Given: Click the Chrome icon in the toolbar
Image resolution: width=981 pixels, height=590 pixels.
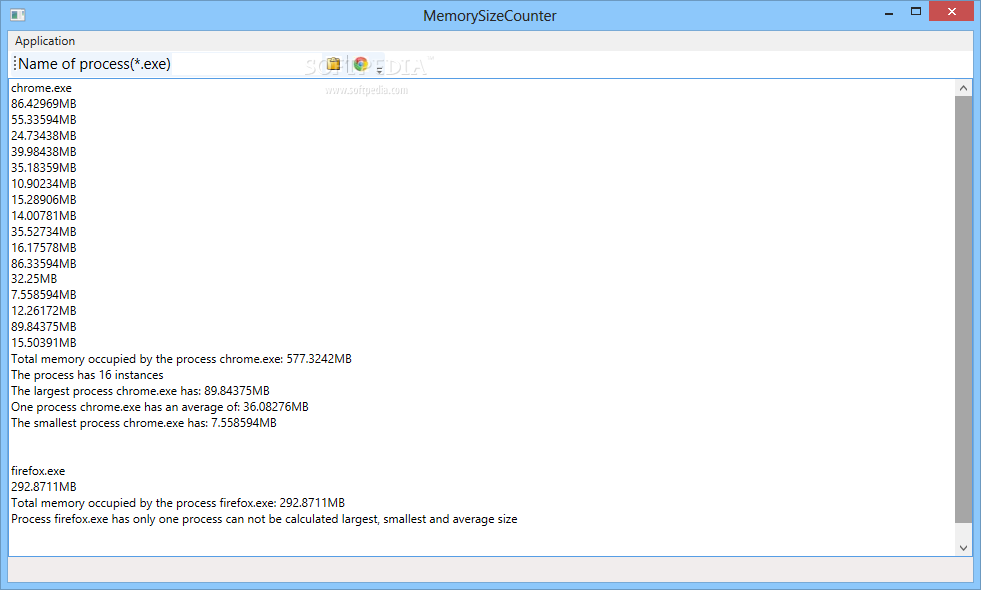Looking at the screenshot, I should 360,64.
